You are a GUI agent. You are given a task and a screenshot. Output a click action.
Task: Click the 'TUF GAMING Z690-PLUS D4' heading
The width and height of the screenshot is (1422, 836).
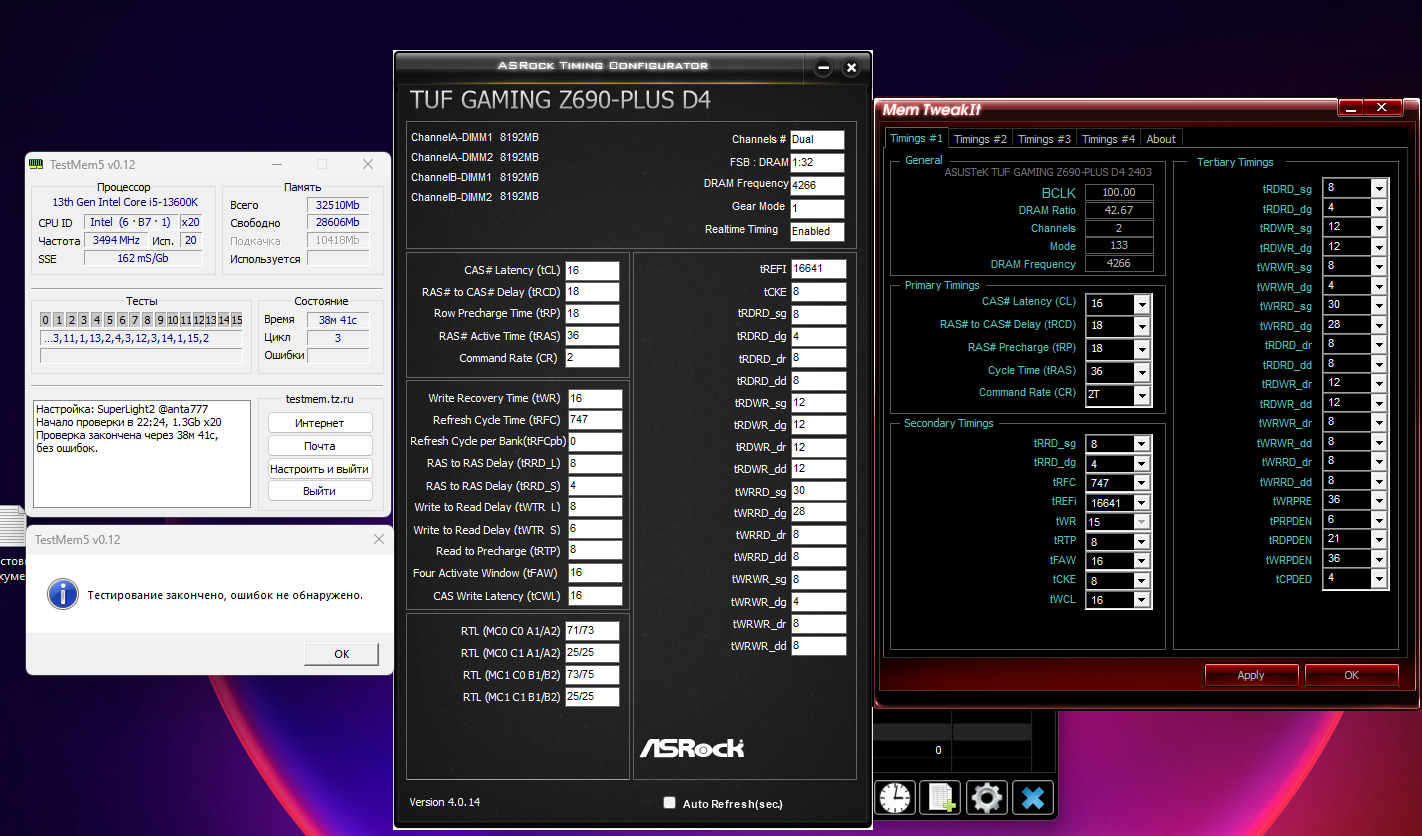click(561, 100)
